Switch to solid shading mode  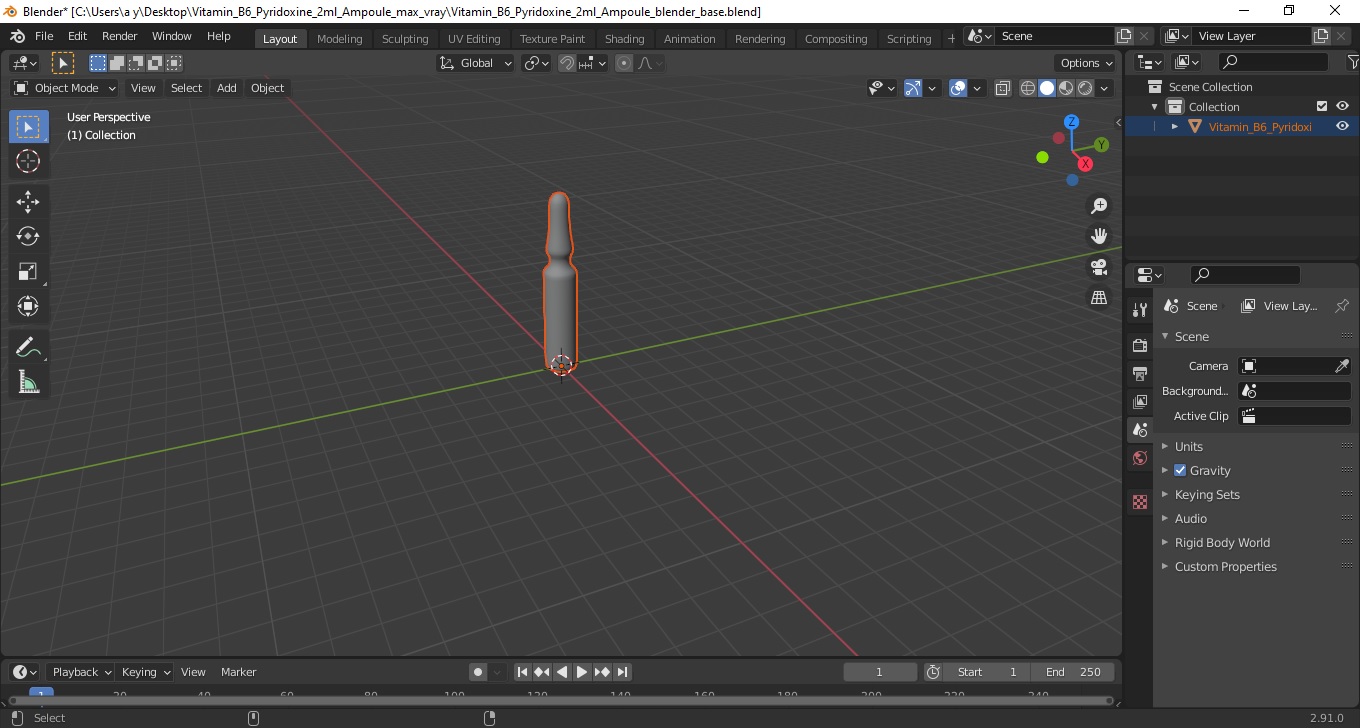[x=1047, y=88]
